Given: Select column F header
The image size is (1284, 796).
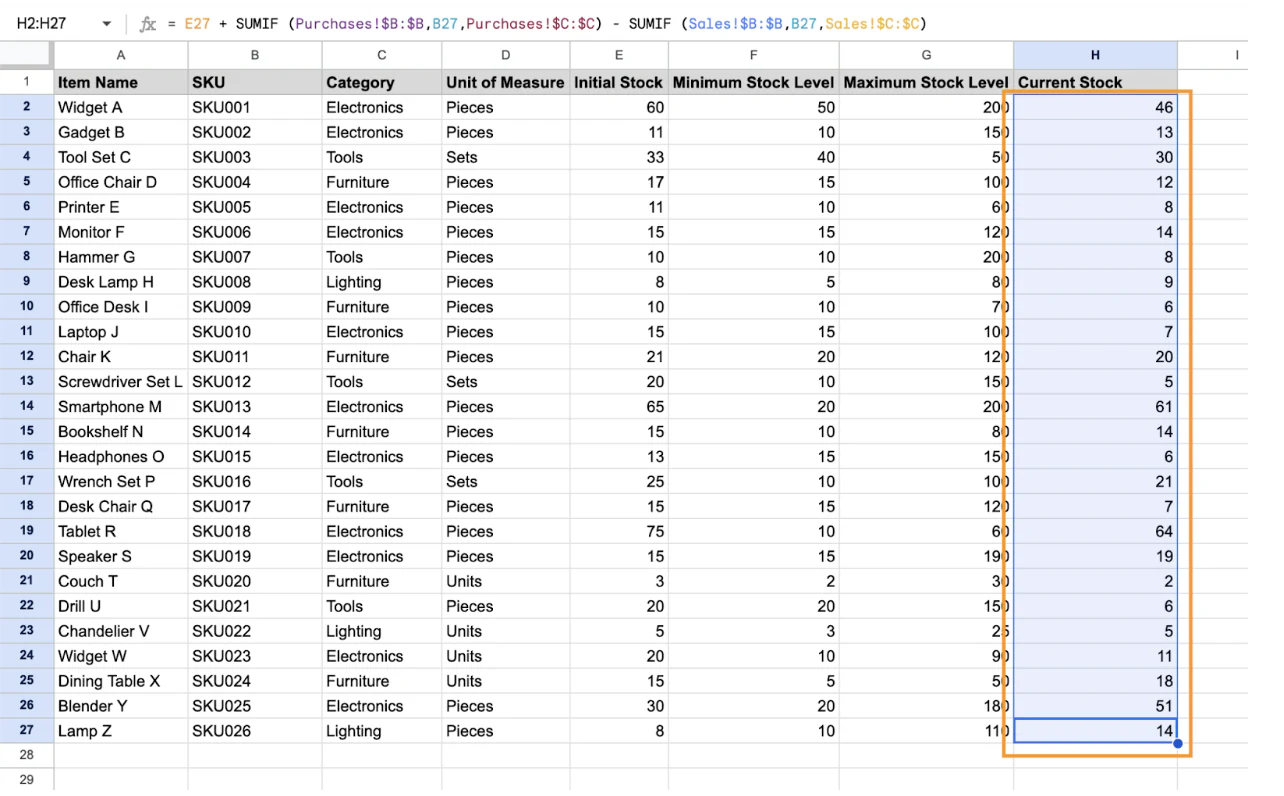Looking at the screenshot, I should tap(754, 55).
